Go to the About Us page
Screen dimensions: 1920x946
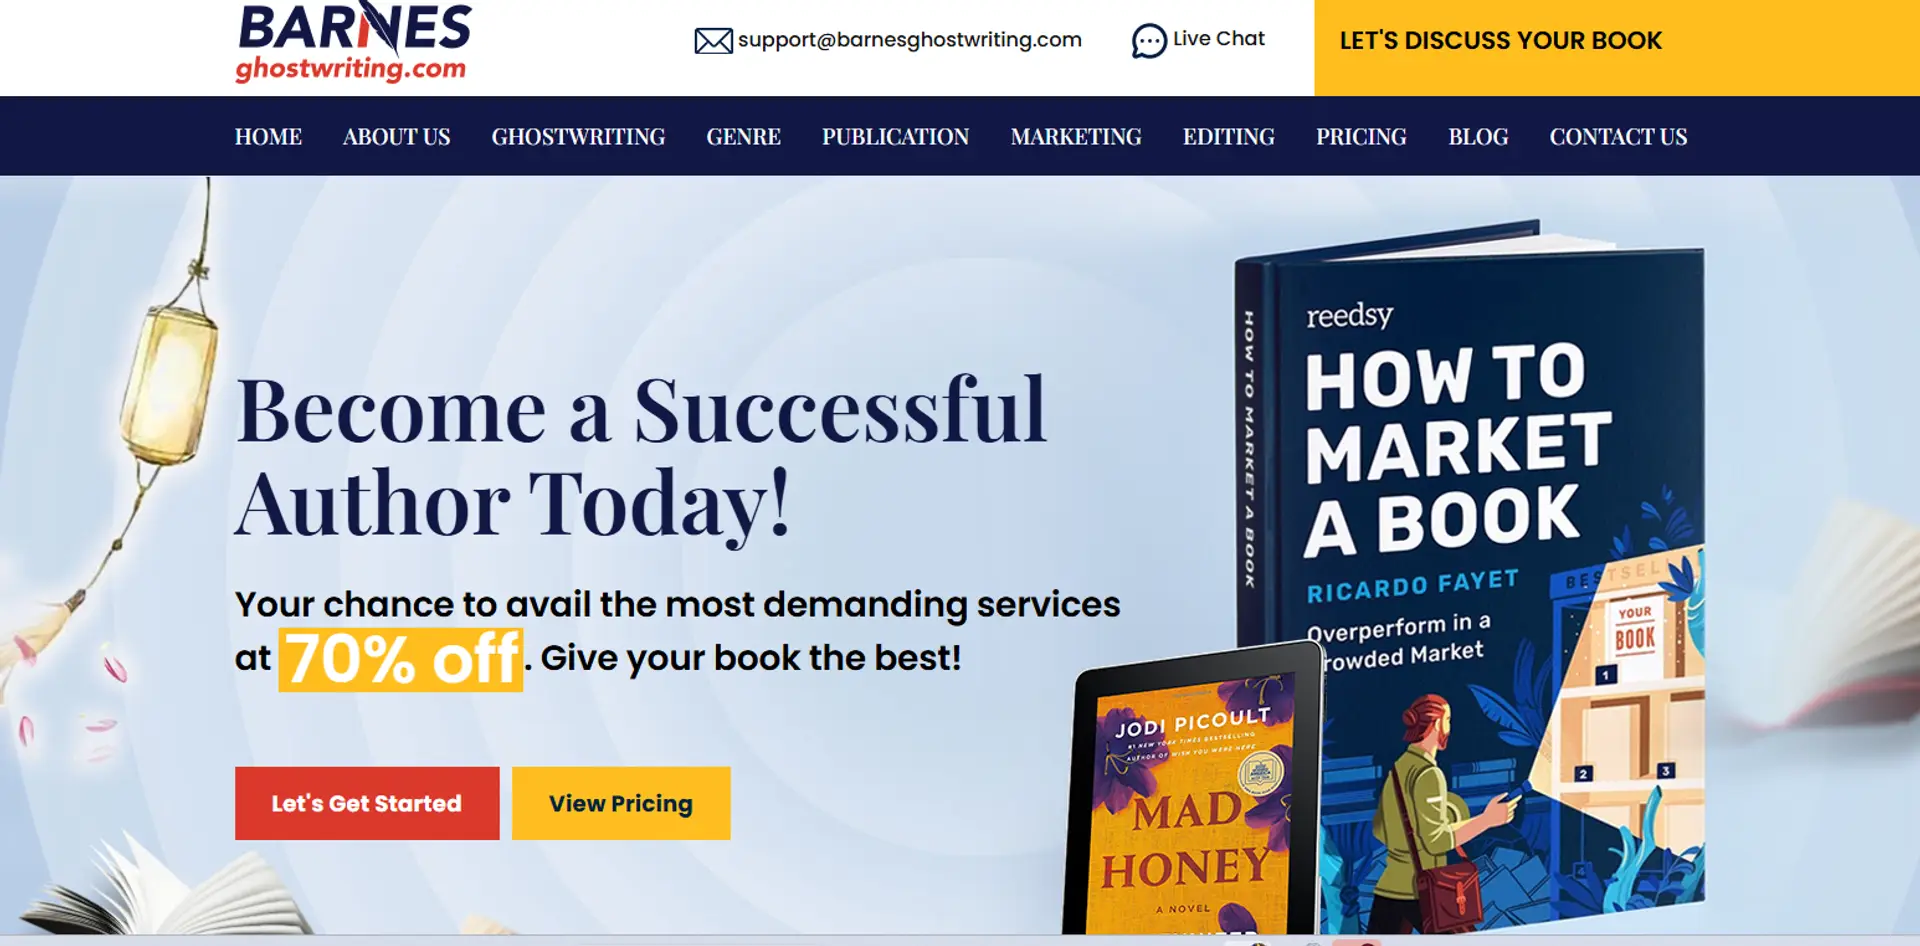(x=396, y=137)
